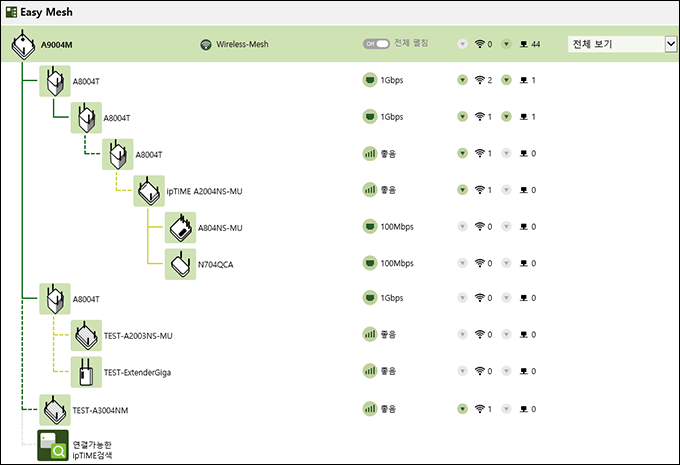Expand wired arrow on TEST-A2003NS-MU row

507,334
